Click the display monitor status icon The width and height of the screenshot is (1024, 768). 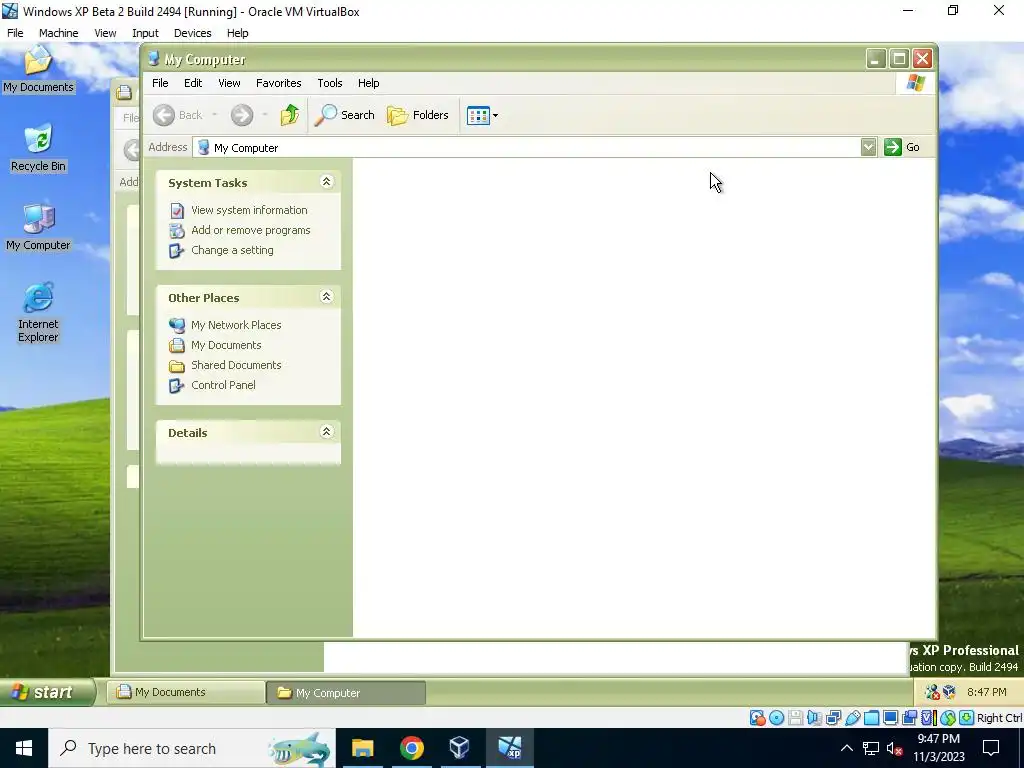click(x=890, y=718)
